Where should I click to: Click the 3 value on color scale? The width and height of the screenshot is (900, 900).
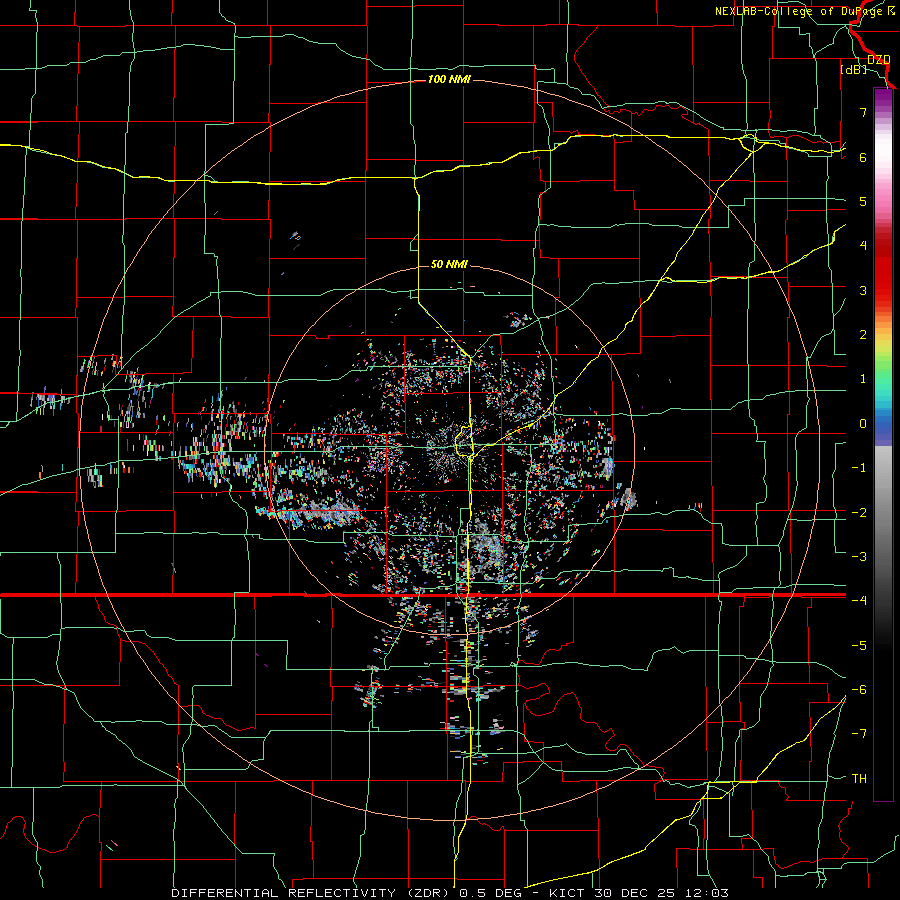863,290
